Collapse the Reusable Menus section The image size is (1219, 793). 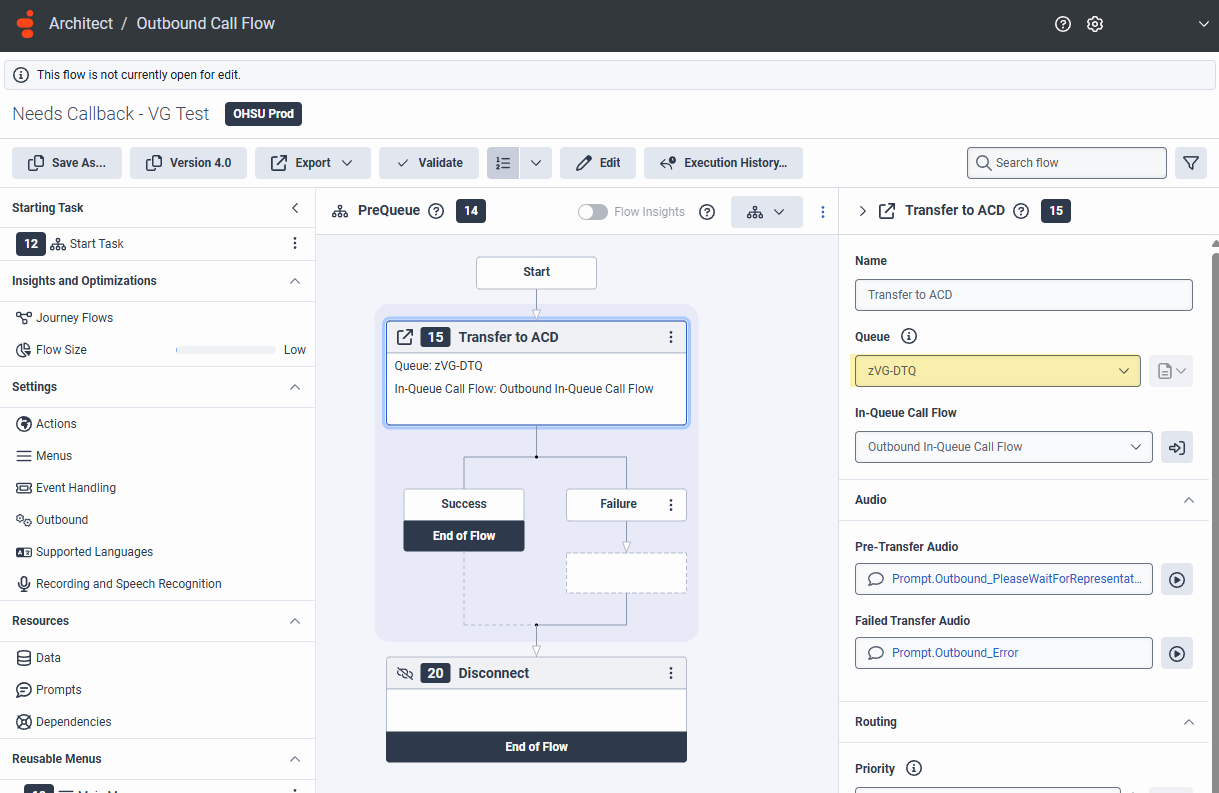point(295,759)
